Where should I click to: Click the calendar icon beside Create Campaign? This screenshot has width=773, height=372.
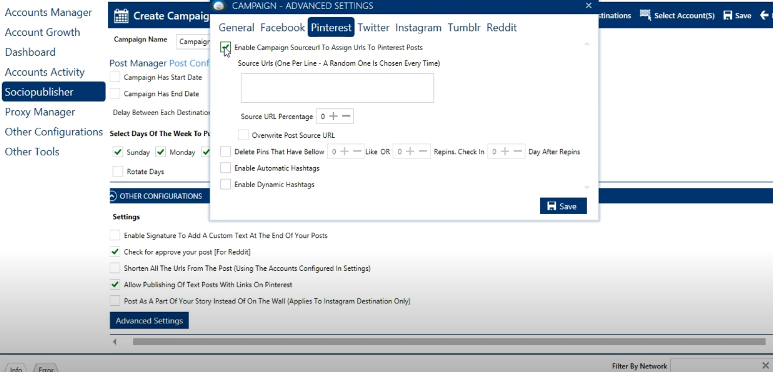[x=121, y=16]
